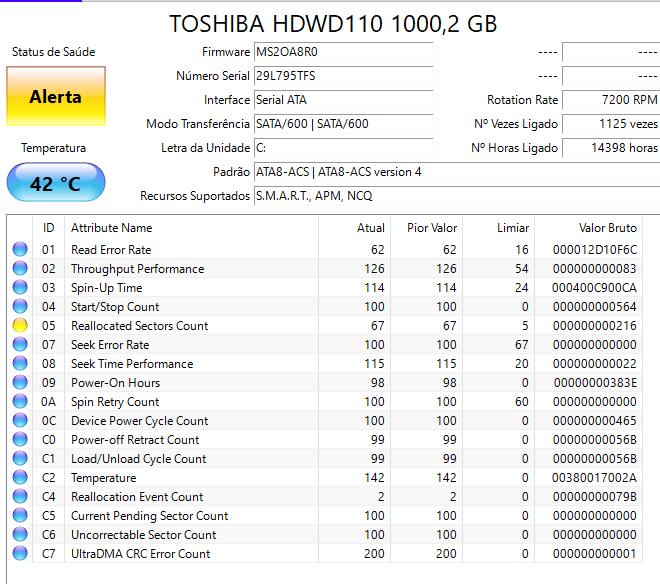
Task: Click the Nº Horas Ligado 14398 horas field
Action: pyautogui.click(x=611, y=148)
